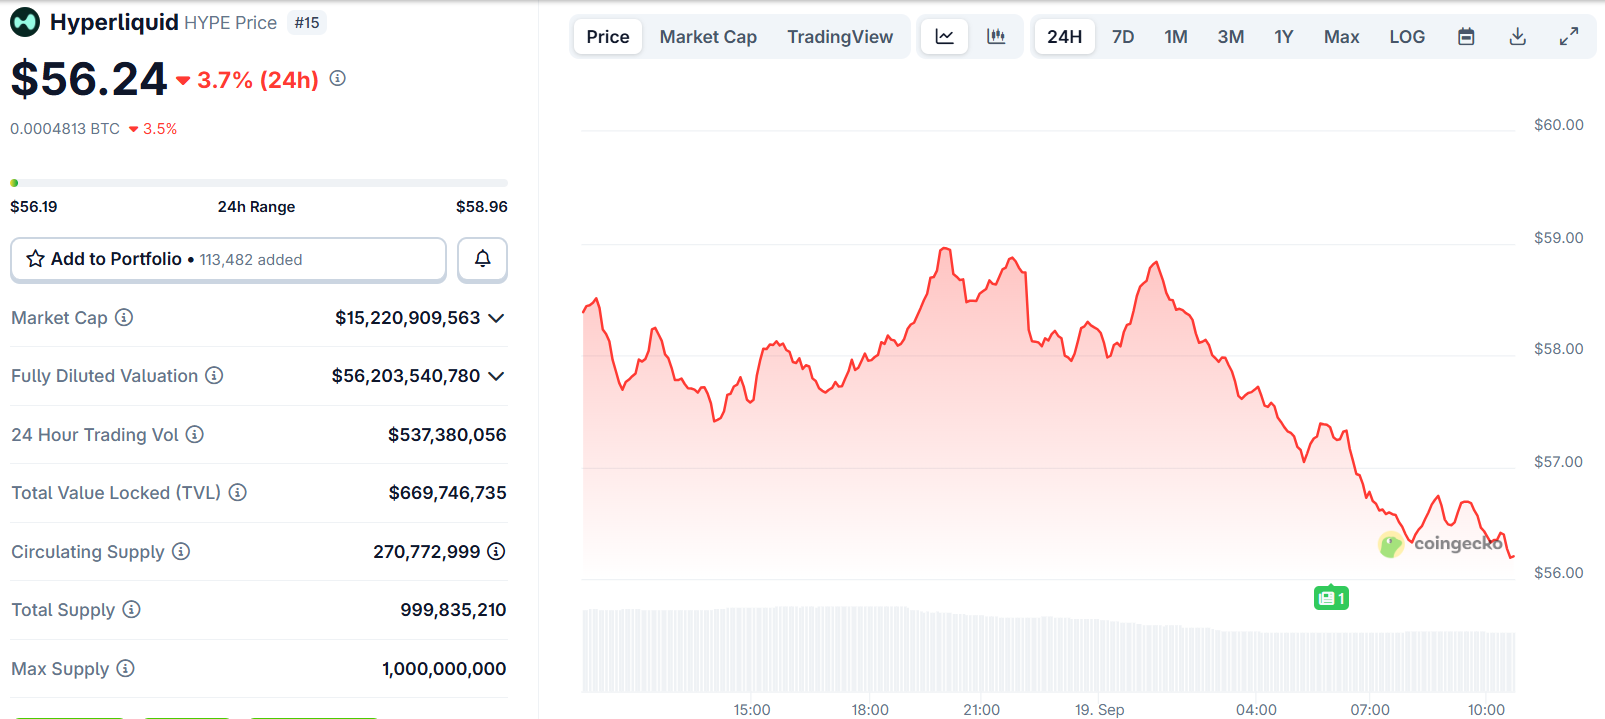Click the Hyperliquid logo icon
Image resolution: width=1605 pixels, height=719 pixels.
[x=25, y=22]
